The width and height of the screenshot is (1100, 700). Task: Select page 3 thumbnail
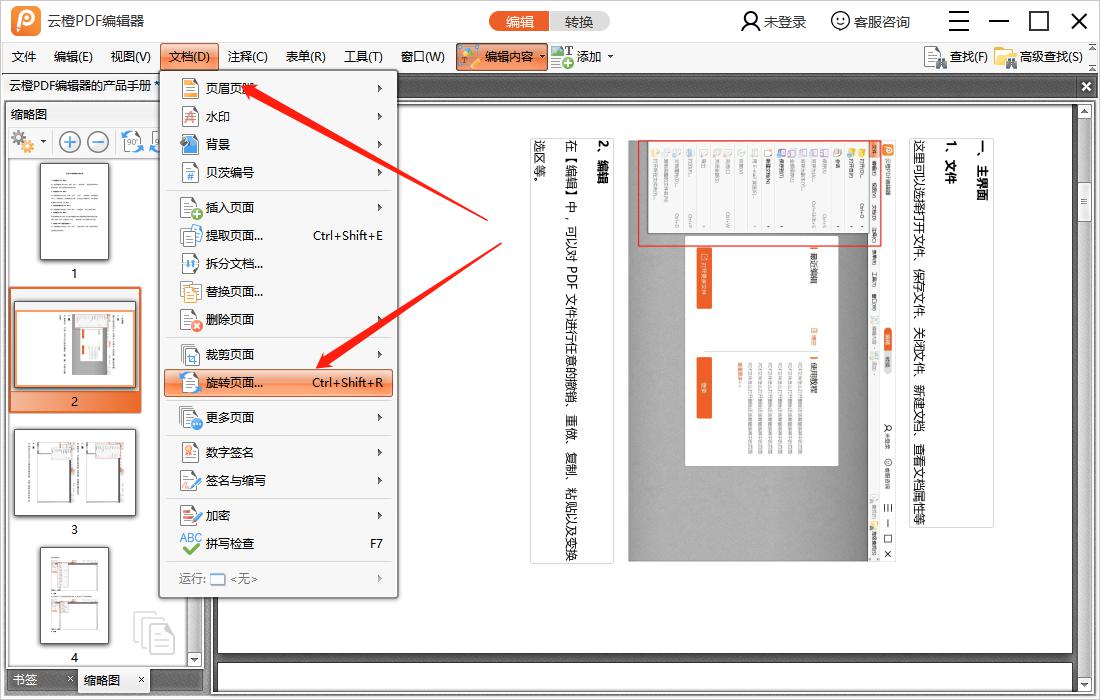click(x=75, y=473)
